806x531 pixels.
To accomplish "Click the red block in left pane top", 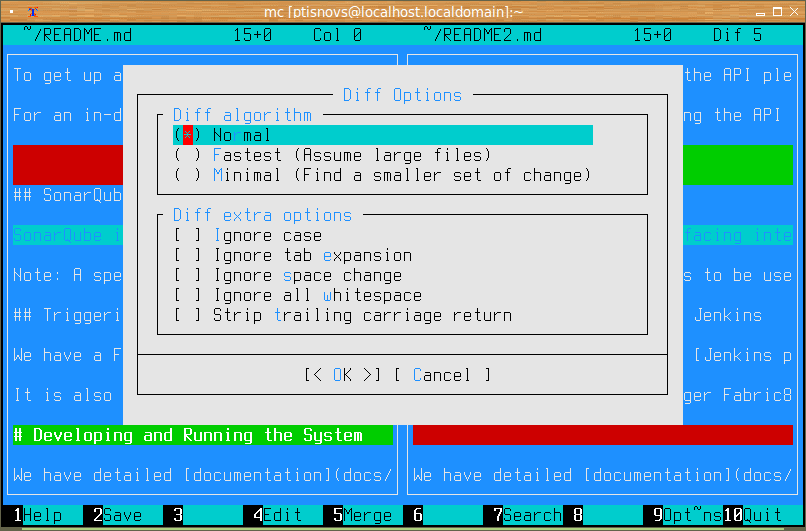I will coord(68,165).
